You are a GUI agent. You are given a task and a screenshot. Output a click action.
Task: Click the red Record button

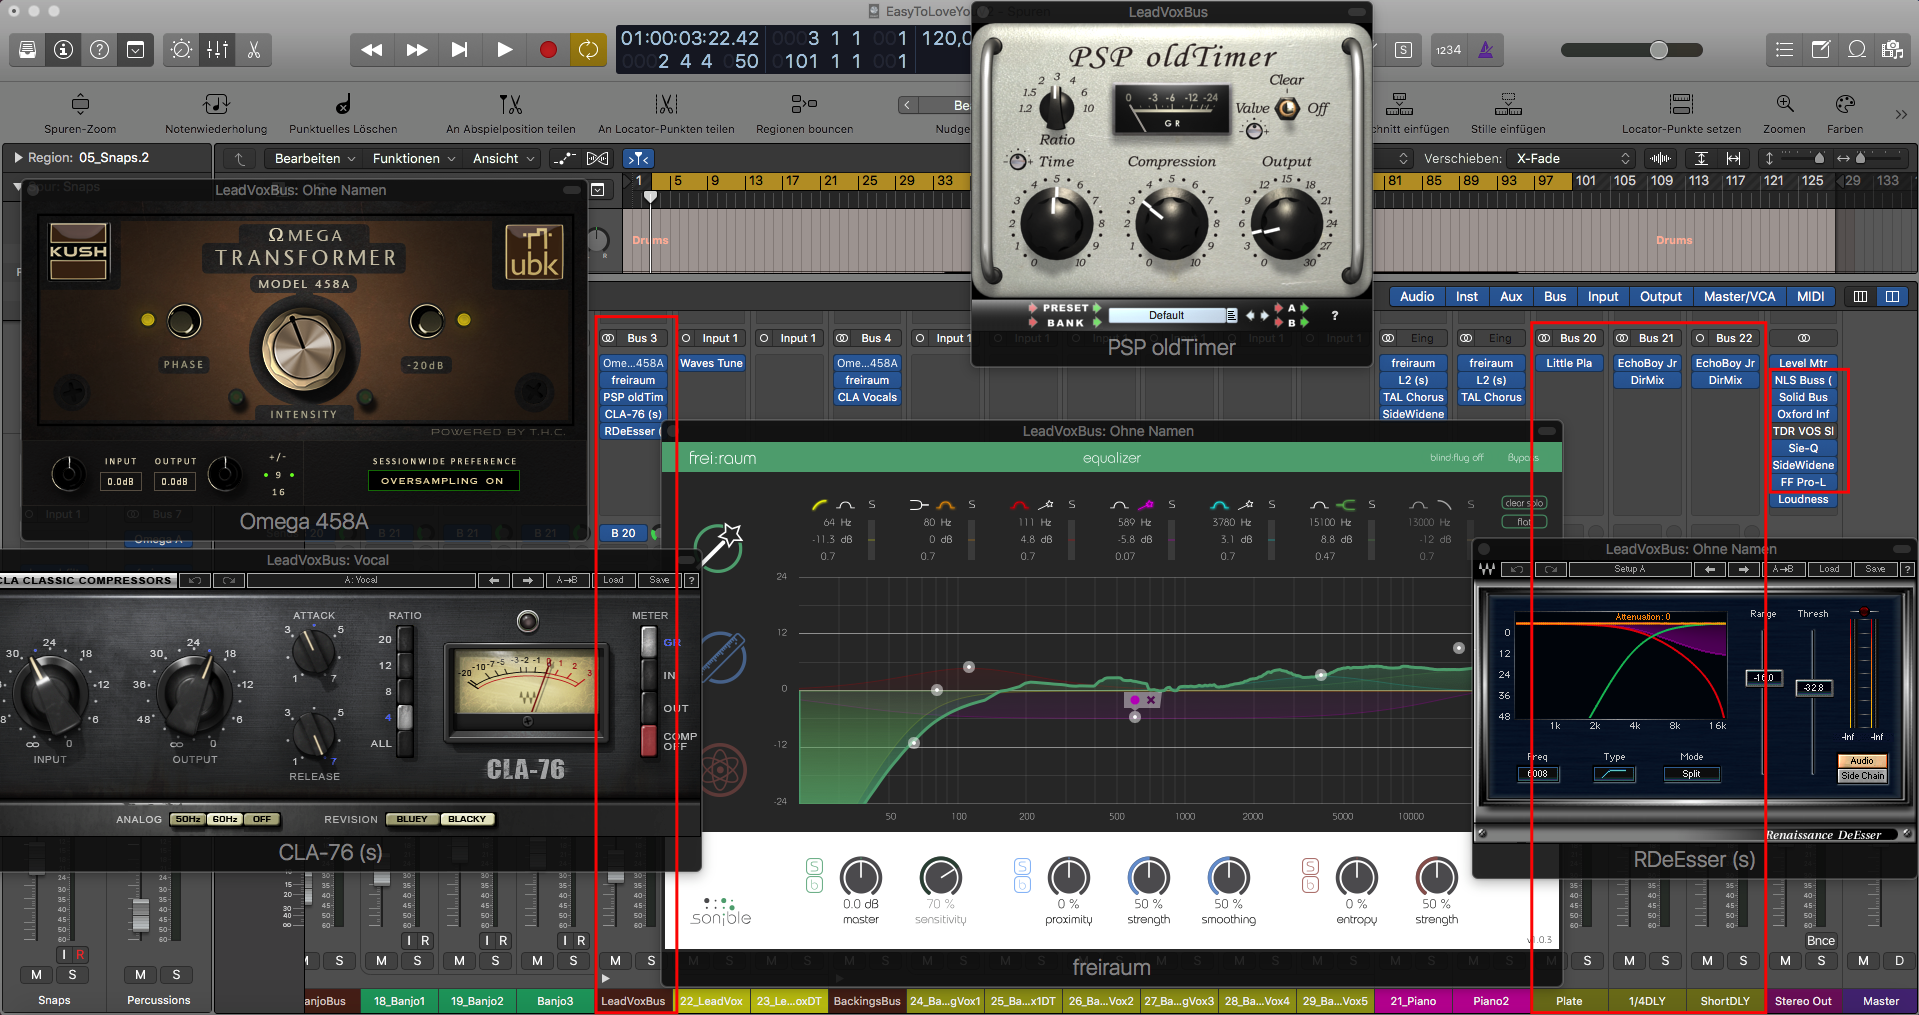point(548,50)
